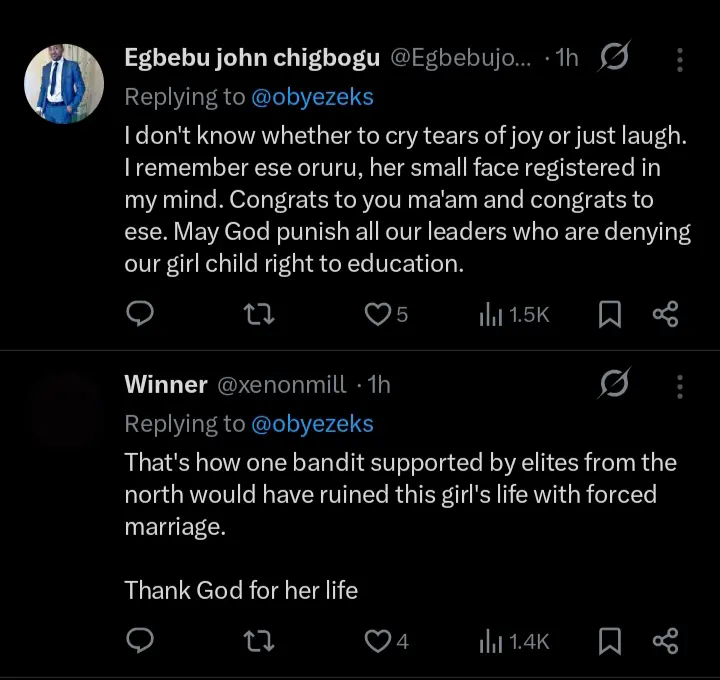Share Winner's tweet
720x680 pixels.
tap(666, 641)
